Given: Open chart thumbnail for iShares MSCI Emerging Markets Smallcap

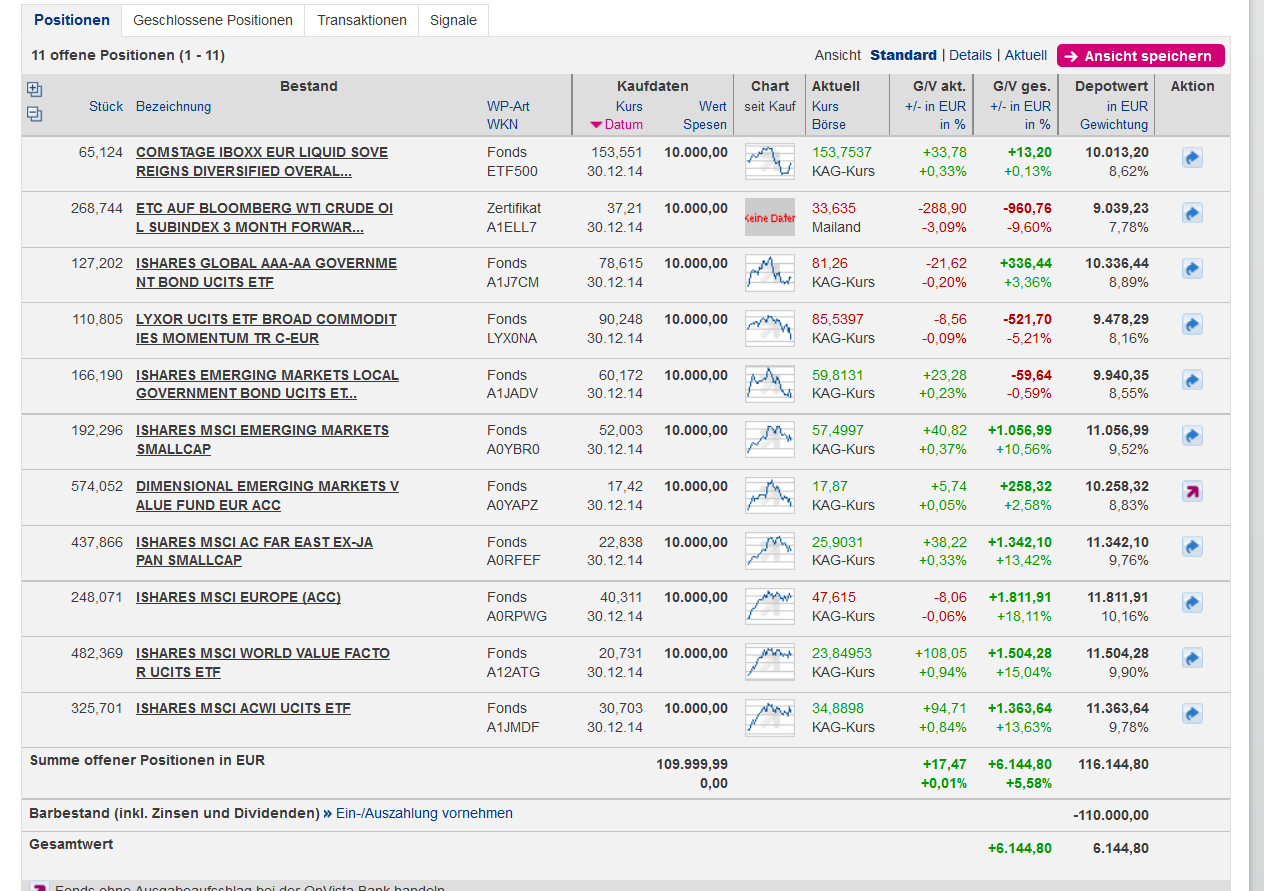Looking at the screenshot, I should (769, 439).
